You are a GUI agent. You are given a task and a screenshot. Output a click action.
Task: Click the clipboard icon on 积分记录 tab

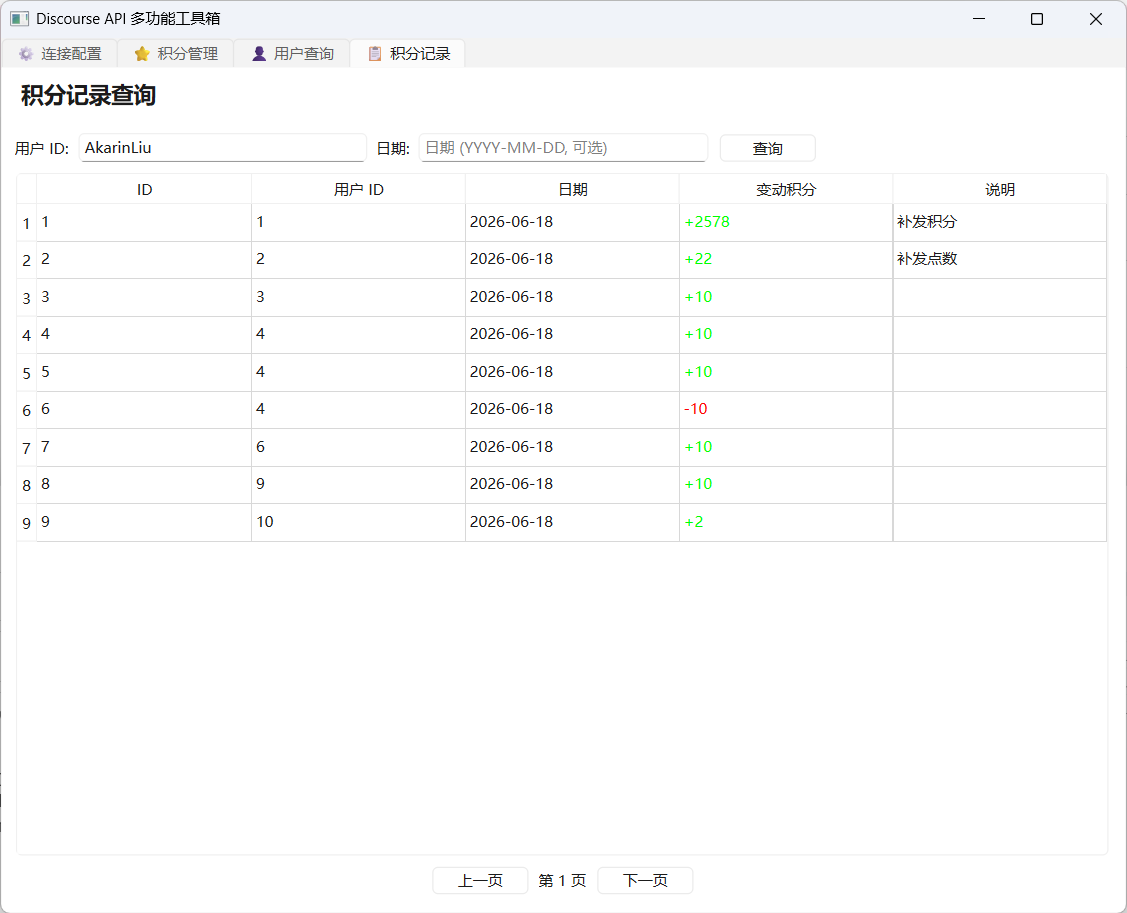pyautogui.click(x=375, y=54)
